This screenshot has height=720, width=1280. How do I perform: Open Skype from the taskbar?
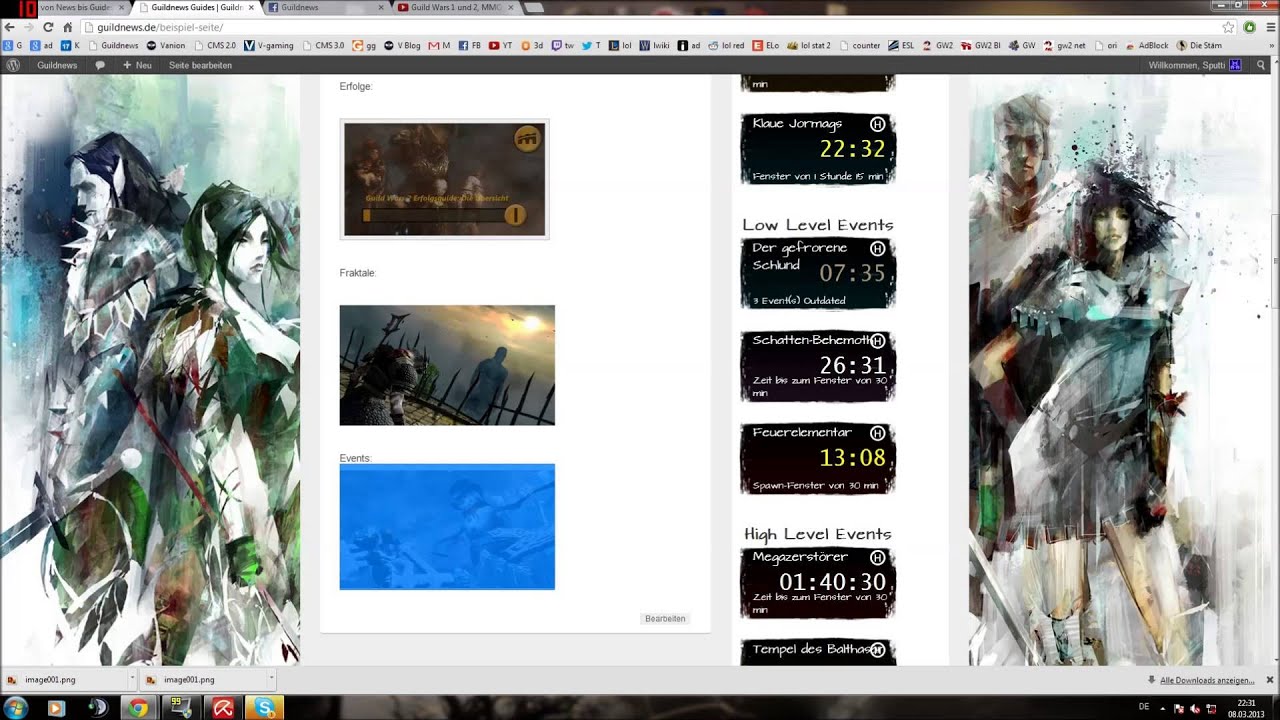(265, 708)
